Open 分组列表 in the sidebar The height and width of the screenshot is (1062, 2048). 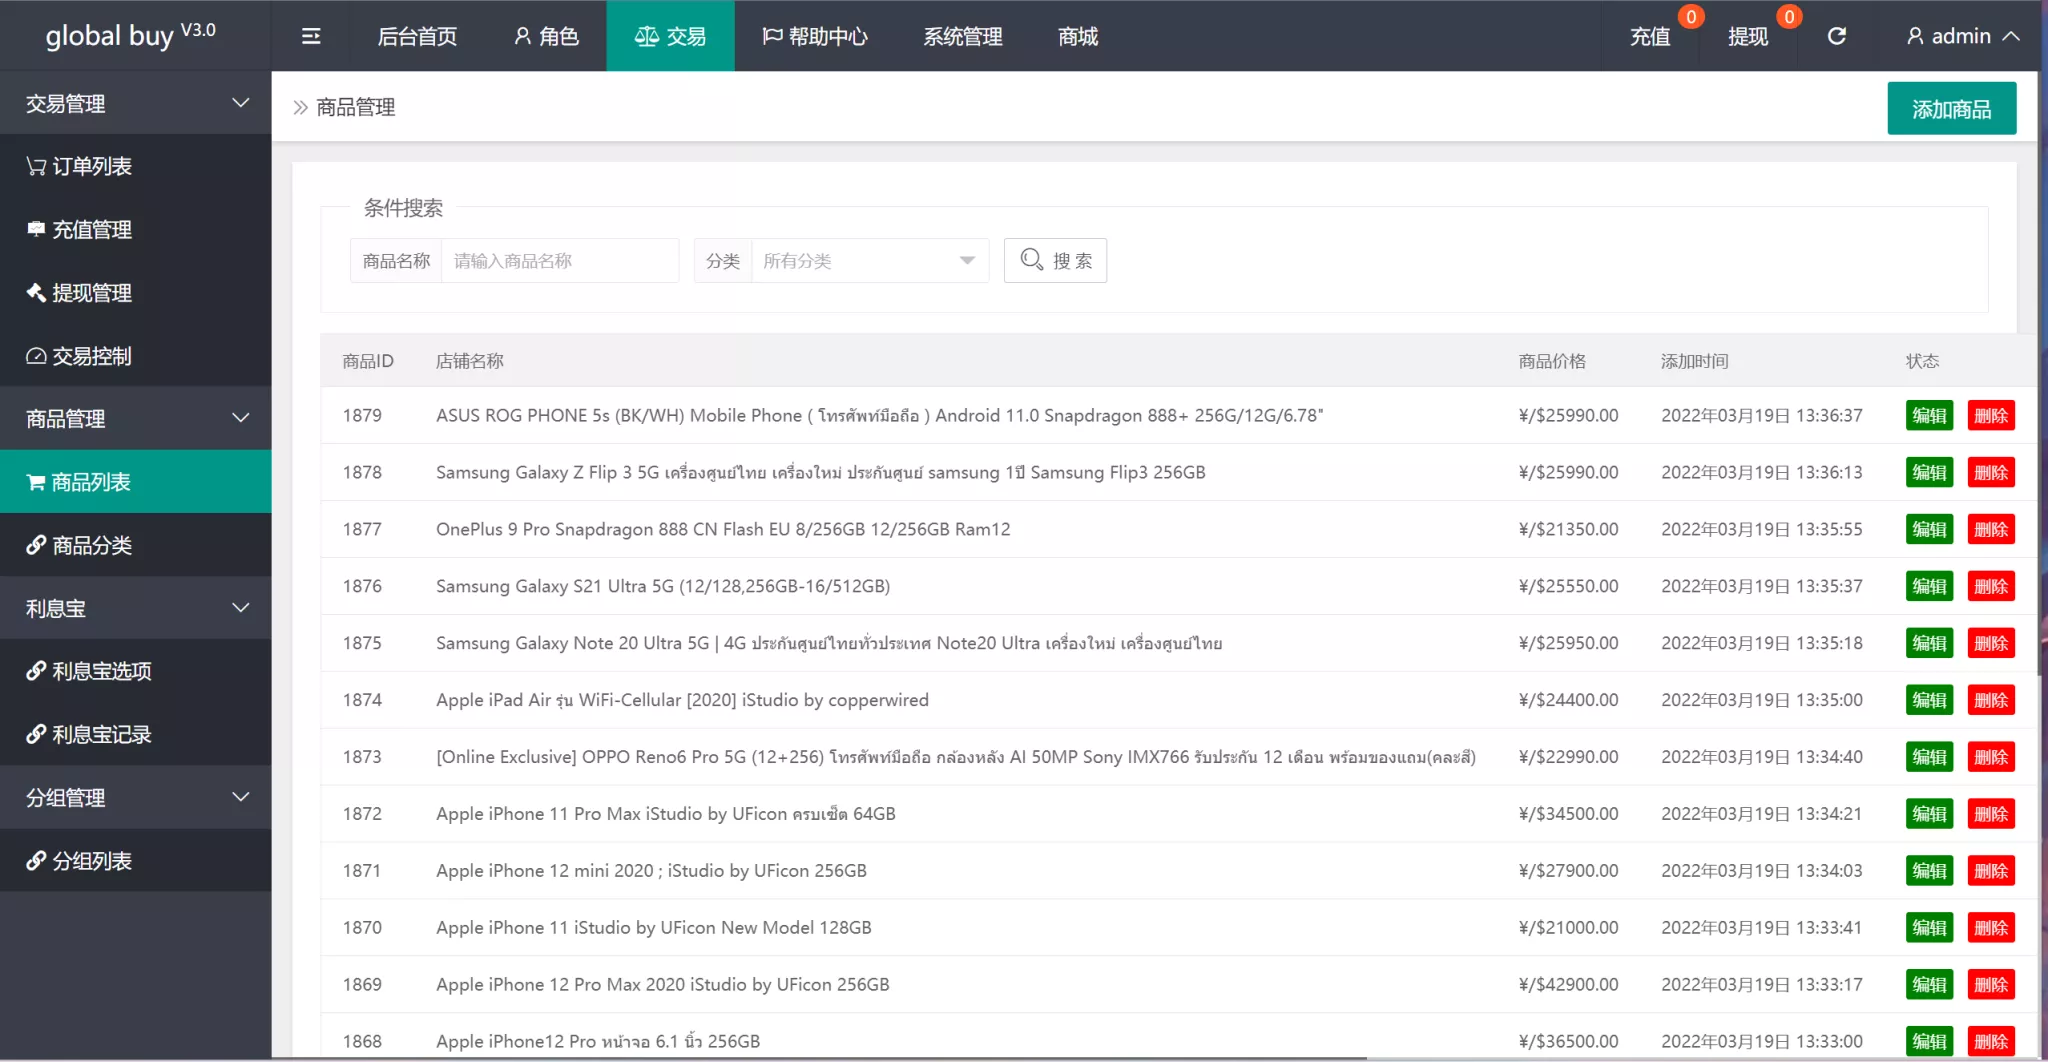[80, 861]
